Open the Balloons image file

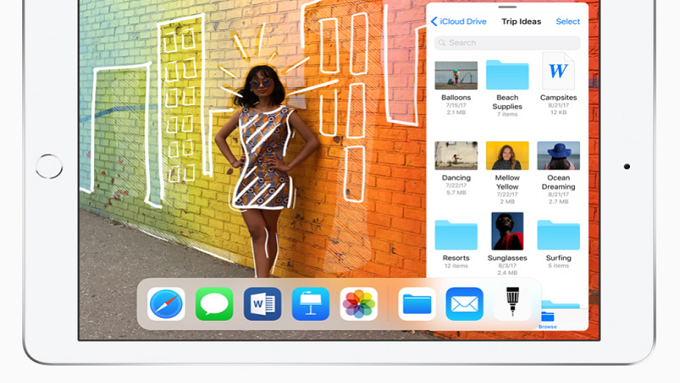point(456,75)
